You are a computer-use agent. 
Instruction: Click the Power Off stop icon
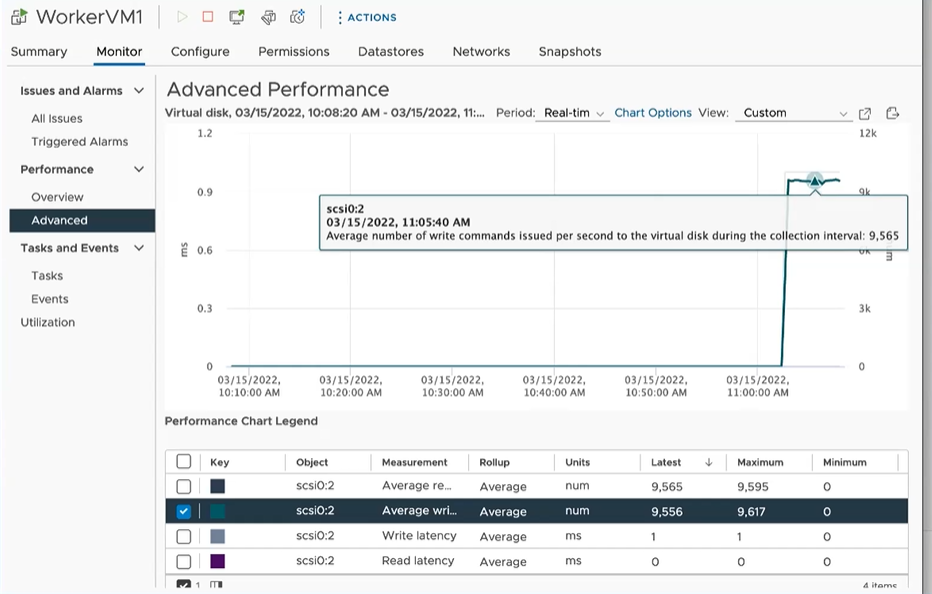click(208, 17)
